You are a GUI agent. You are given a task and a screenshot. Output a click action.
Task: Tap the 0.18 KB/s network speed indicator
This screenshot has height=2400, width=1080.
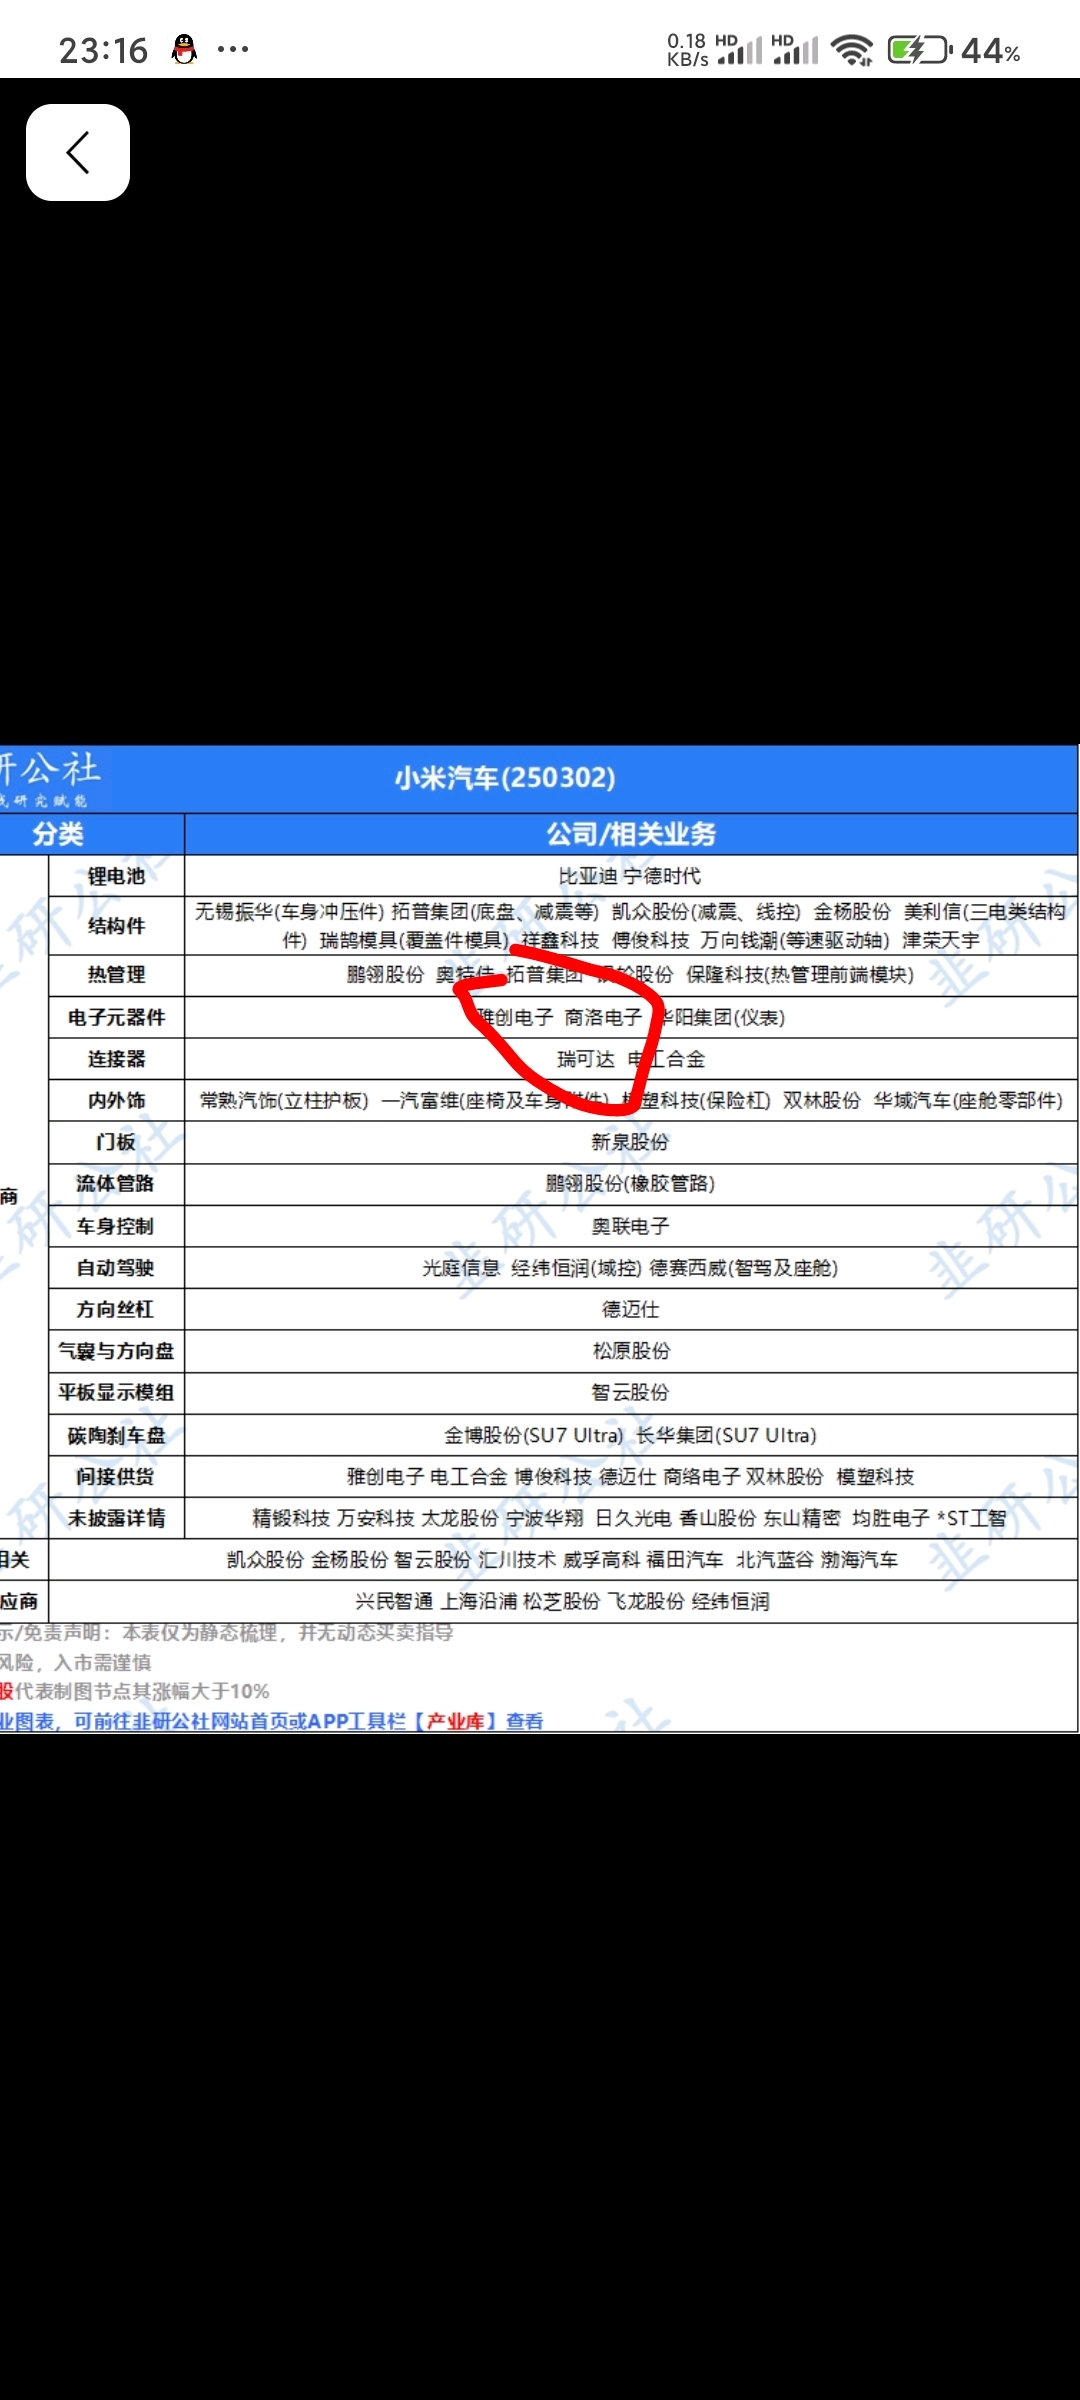(687, 50)
